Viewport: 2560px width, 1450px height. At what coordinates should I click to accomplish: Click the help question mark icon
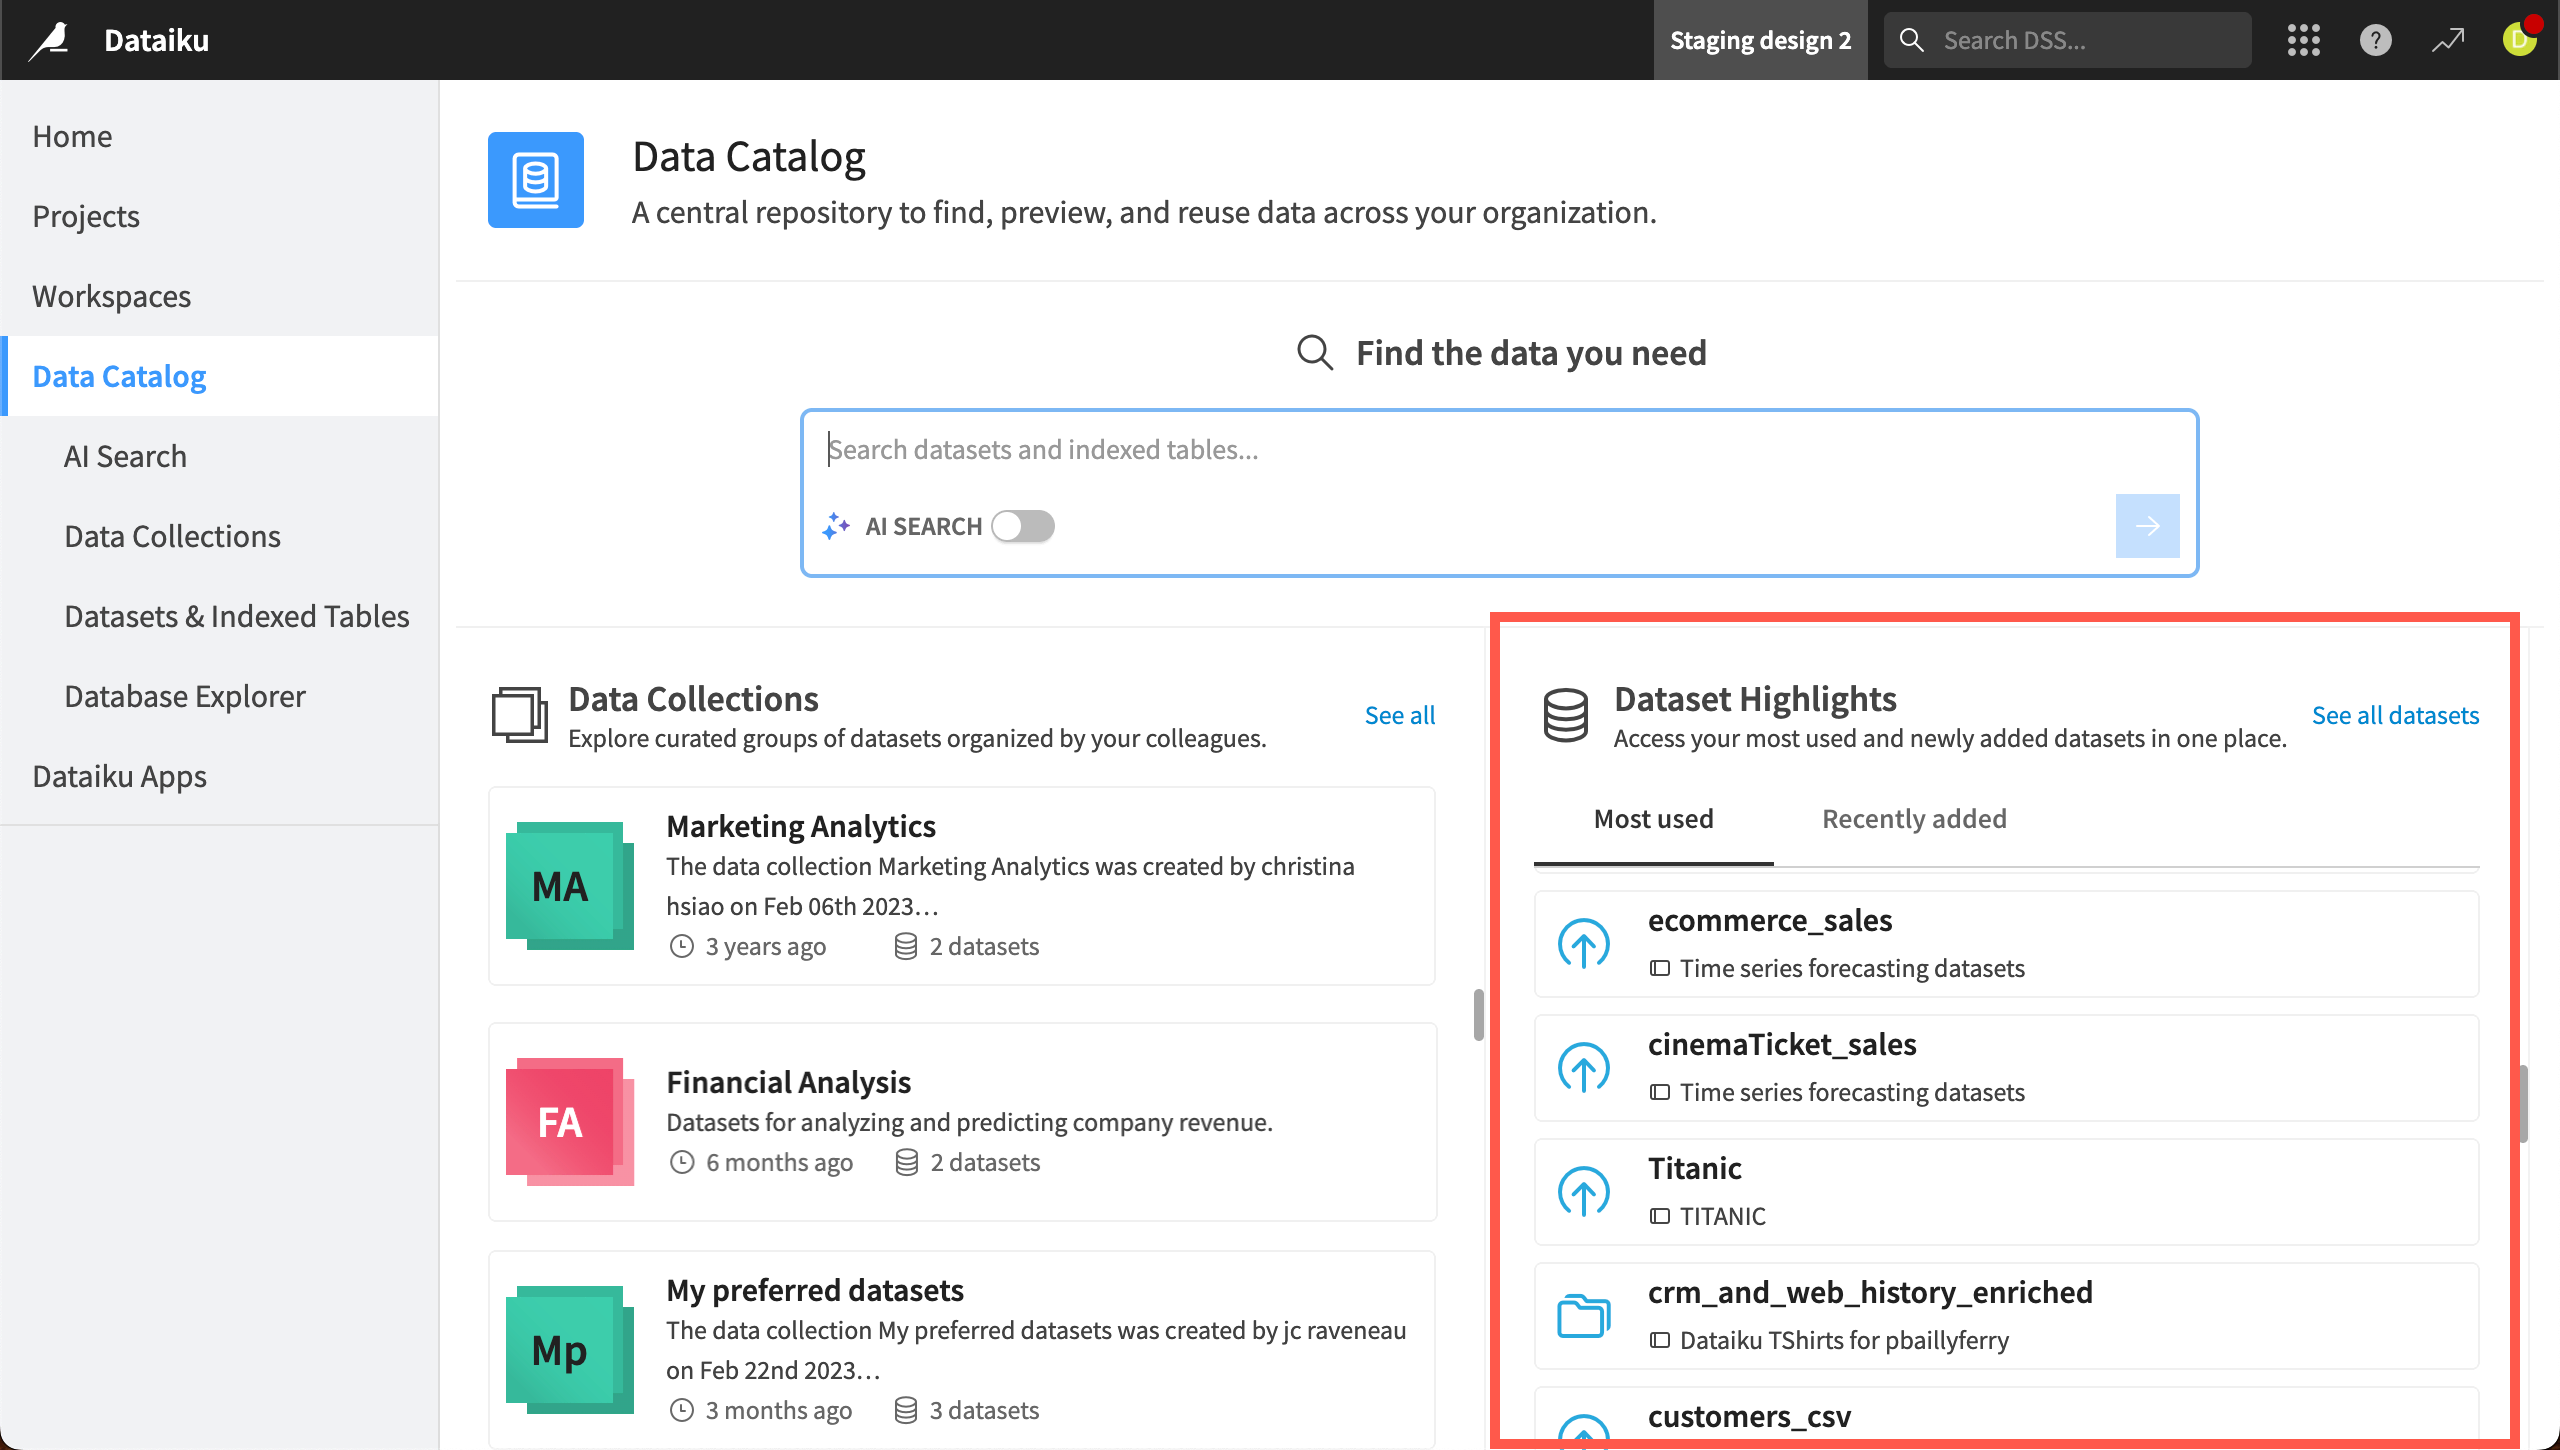point(2375,40)
